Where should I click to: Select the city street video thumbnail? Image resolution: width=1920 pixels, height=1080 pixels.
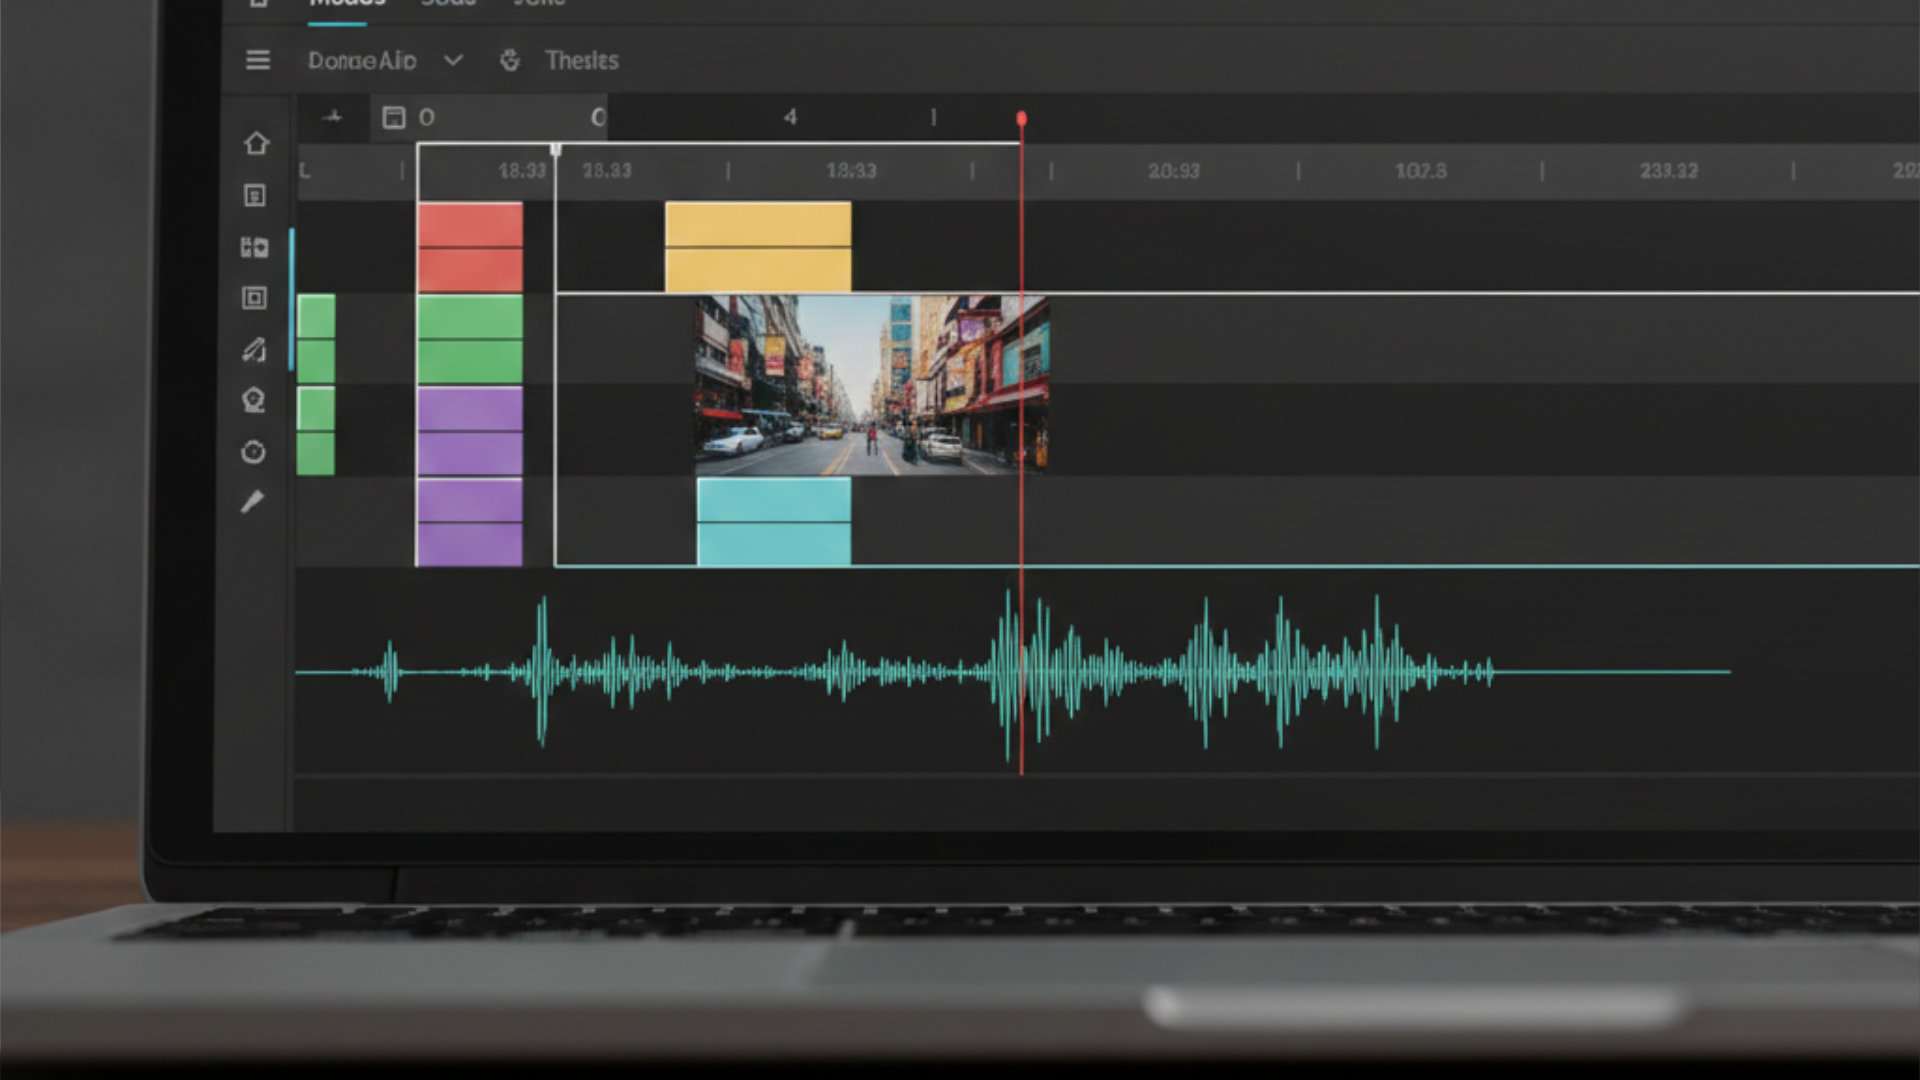click(871, 384)
